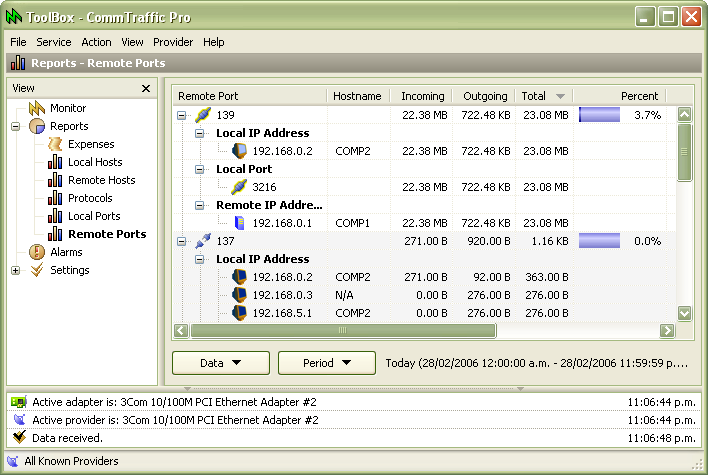Collapse the port 139 row
Viewport: 708px width, 475px height.
(x=182, y=115)
